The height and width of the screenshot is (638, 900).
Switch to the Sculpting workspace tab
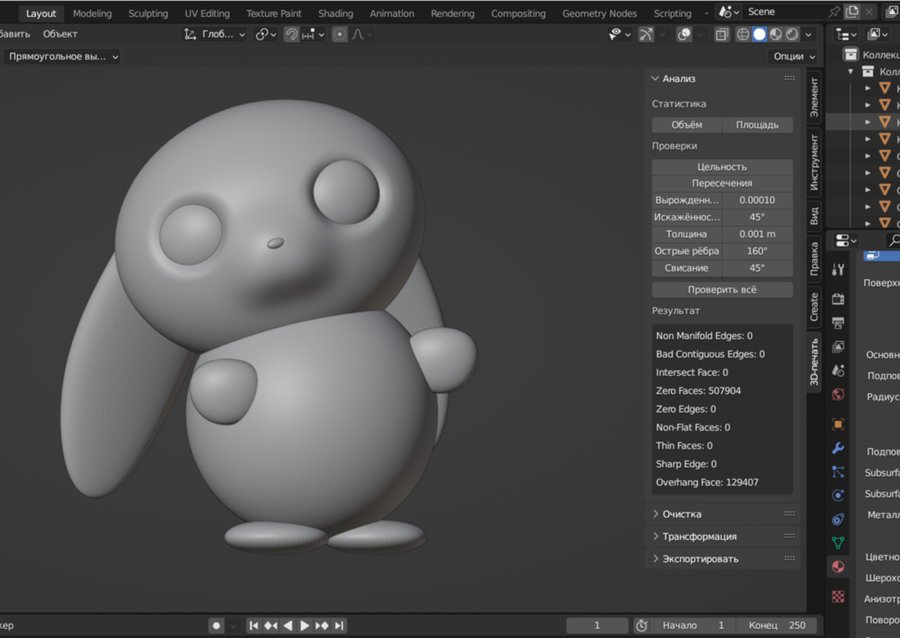point(148,14)
